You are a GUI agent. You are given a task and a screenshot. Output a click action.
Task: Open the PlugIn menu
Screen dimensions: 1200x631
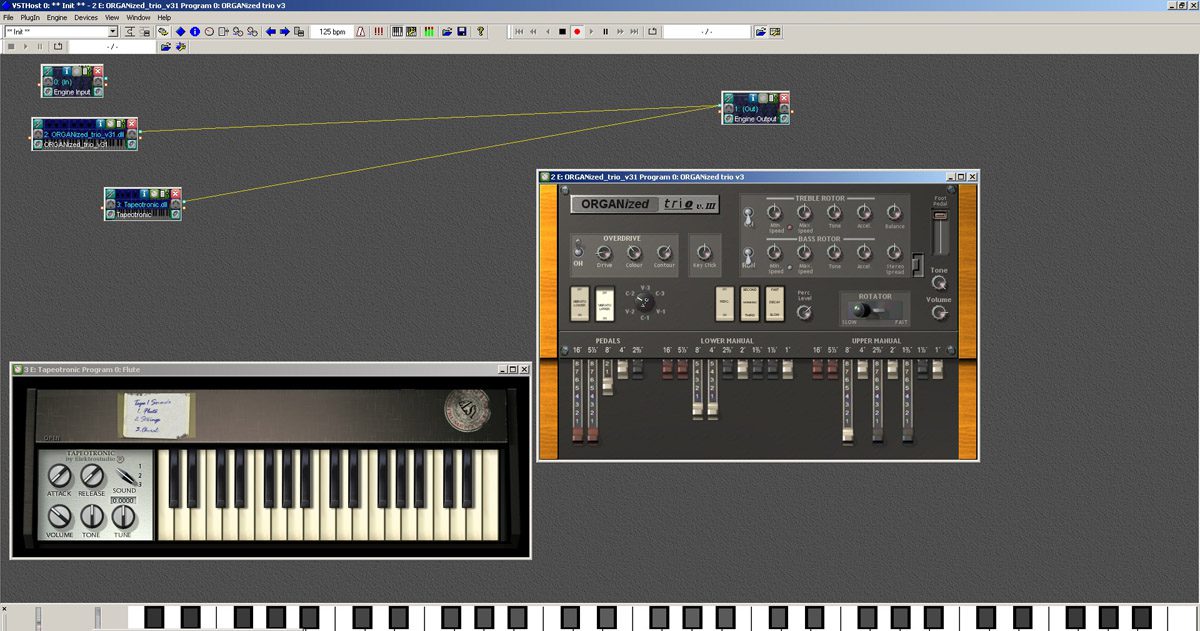click(30, 18)
